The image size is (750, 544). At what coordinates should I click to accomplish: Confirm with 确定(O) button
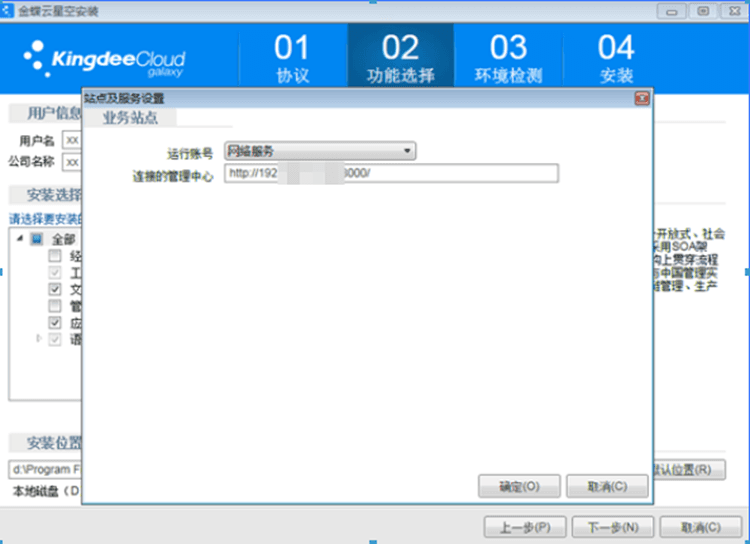point(519,487)
